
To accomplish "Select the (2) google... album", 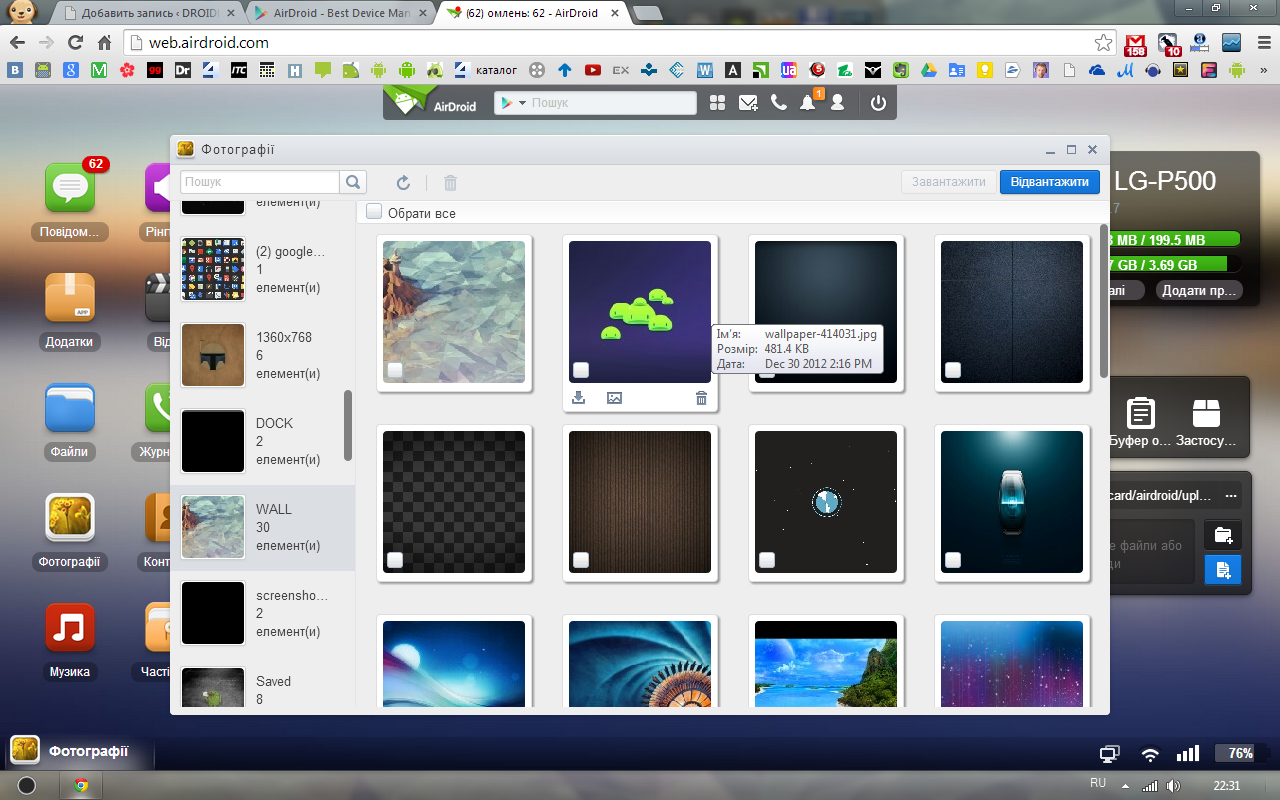I will [263, 269].
